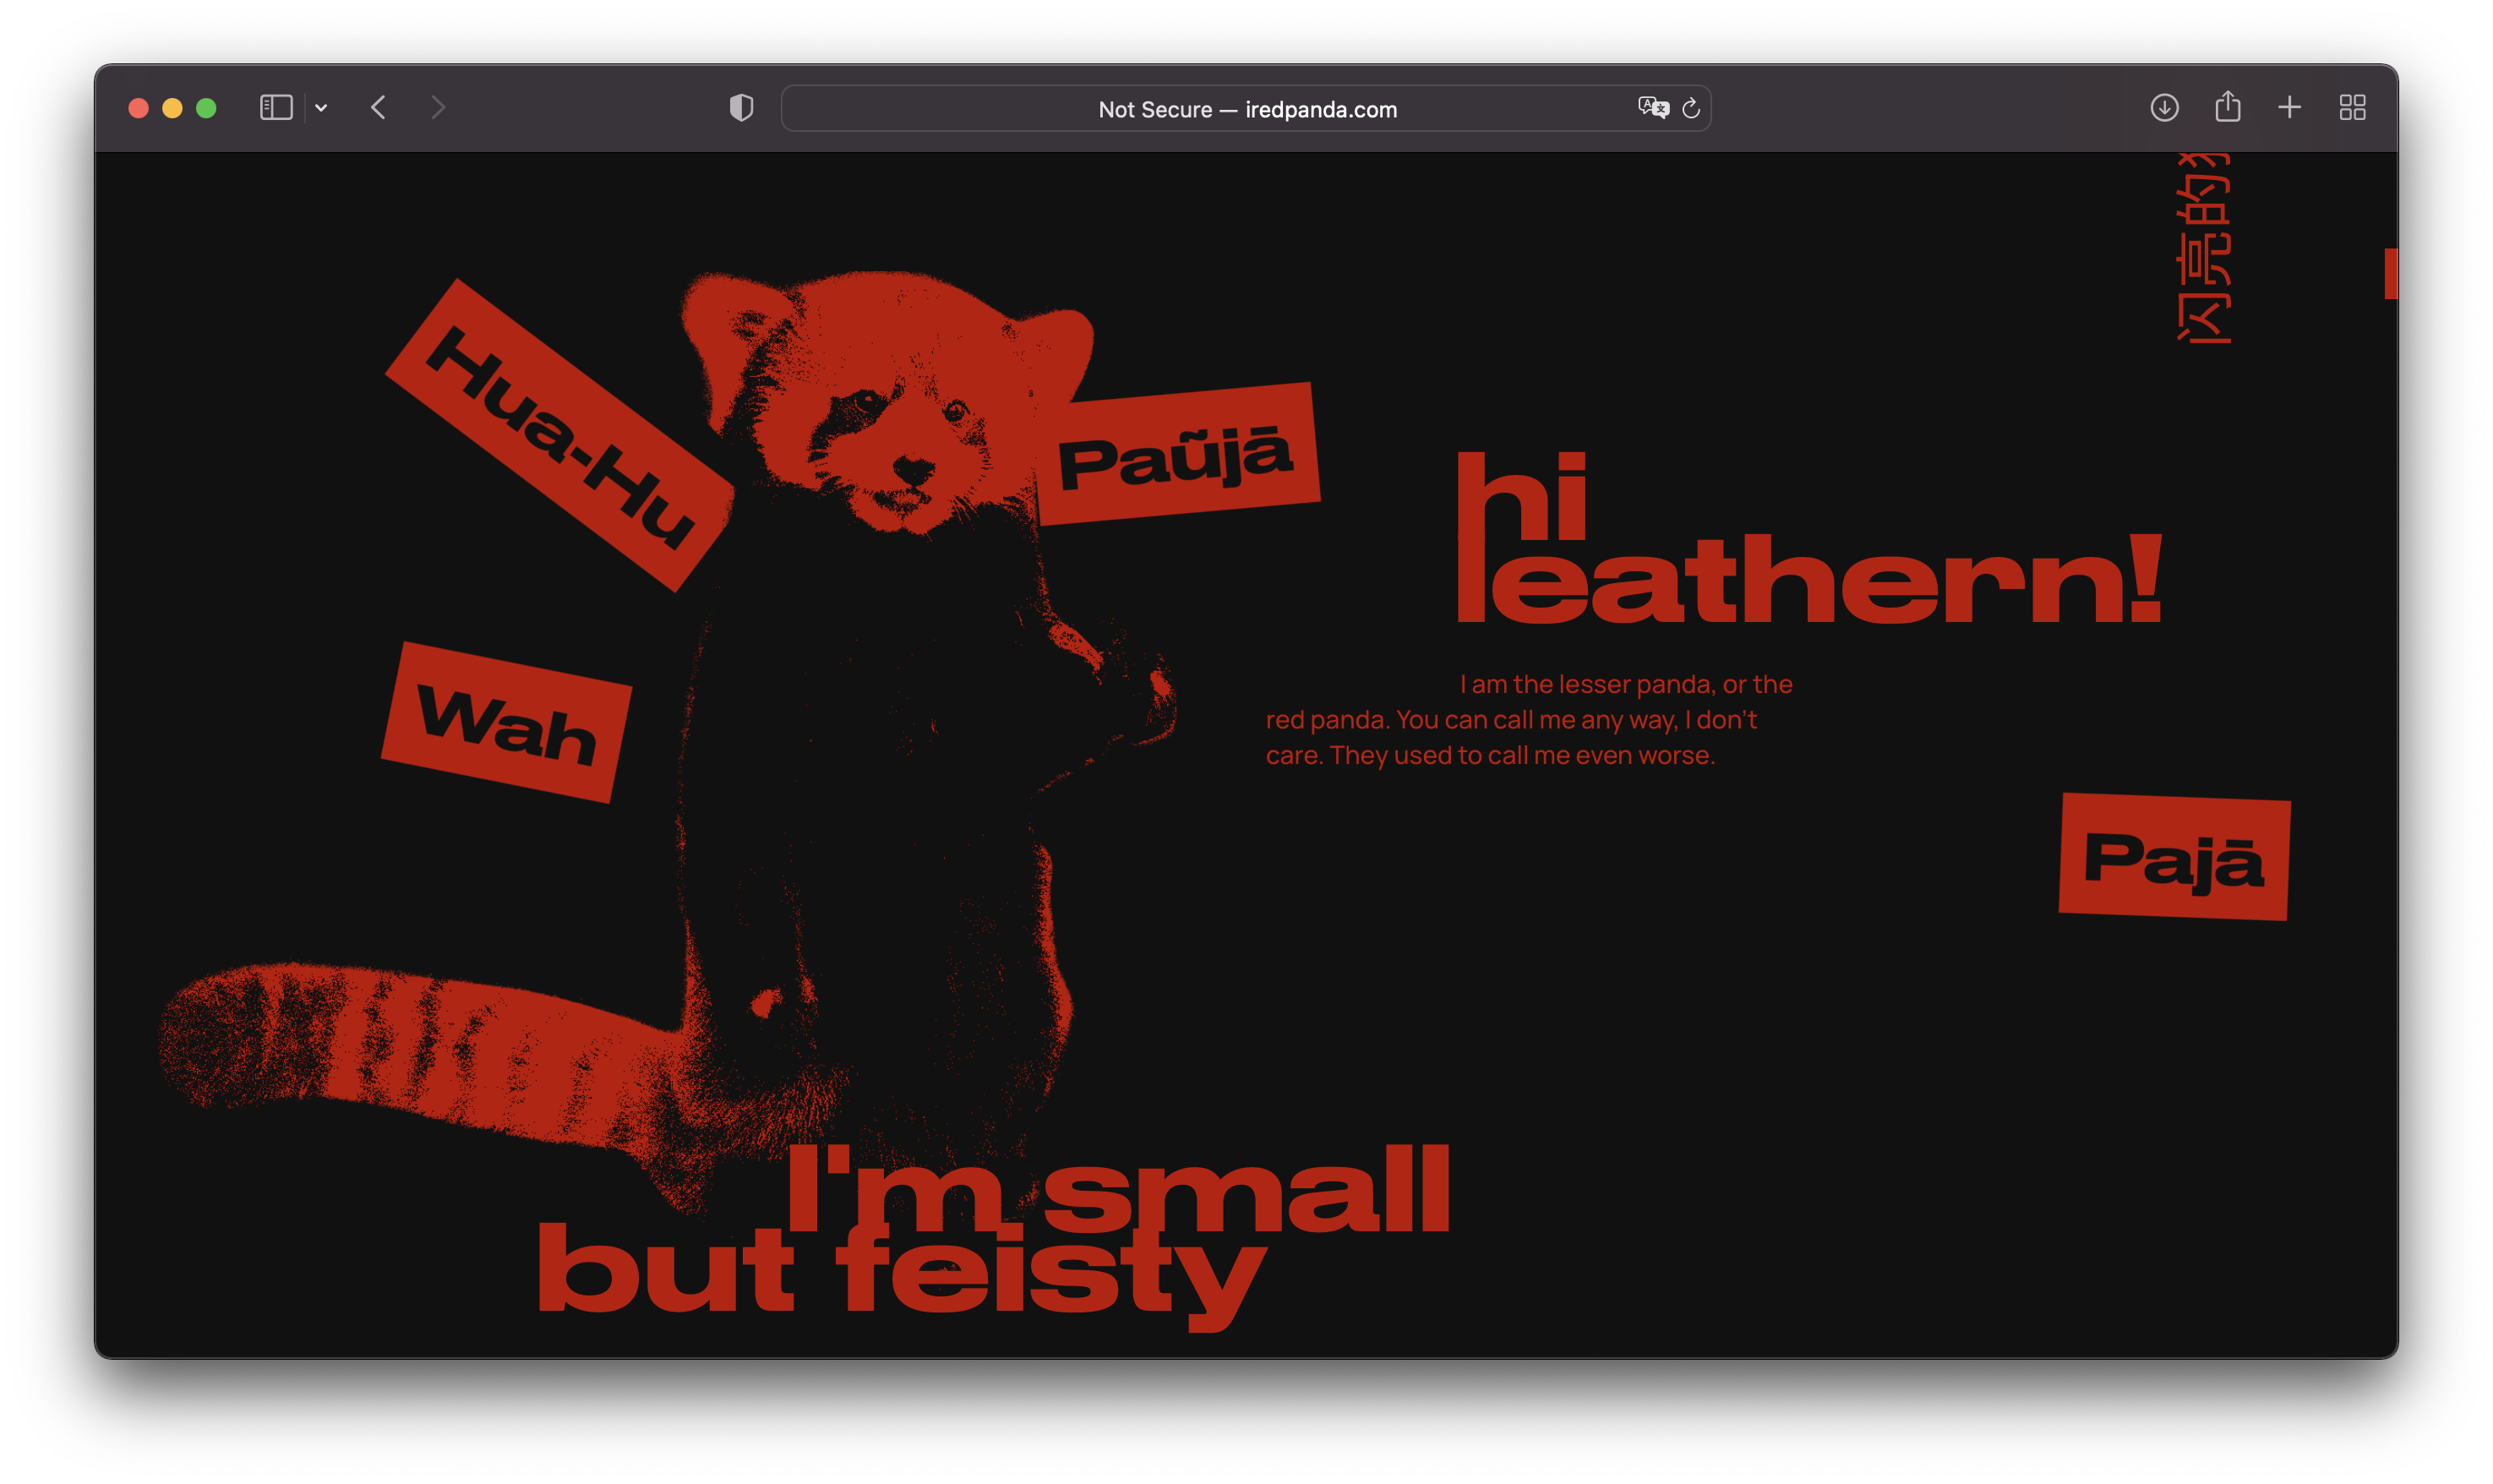2493x1484 pixels.
Task: Click the Hua-Hu name label
Action: (560, 436)
